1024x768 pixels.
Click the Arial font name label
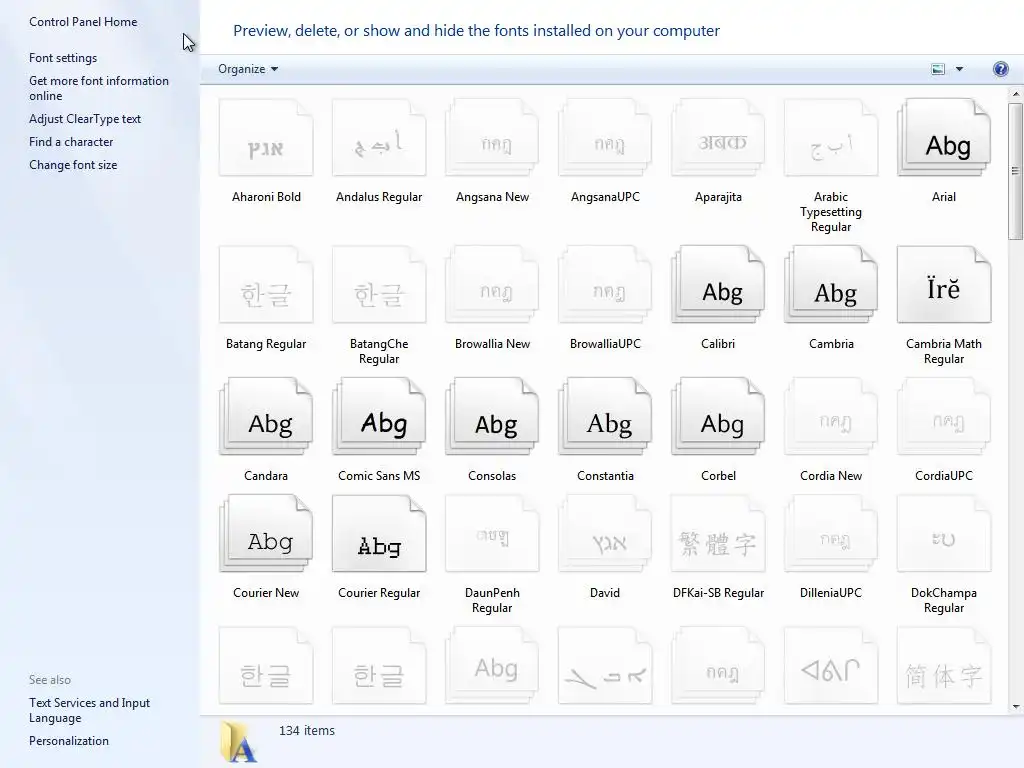[944, 197]
